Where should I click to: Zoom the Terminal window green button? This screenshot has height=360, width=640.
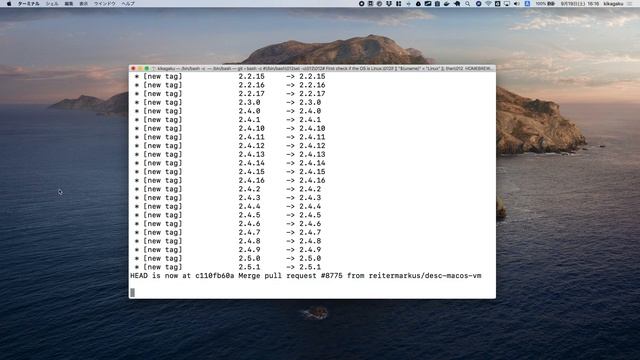point(147,69)
